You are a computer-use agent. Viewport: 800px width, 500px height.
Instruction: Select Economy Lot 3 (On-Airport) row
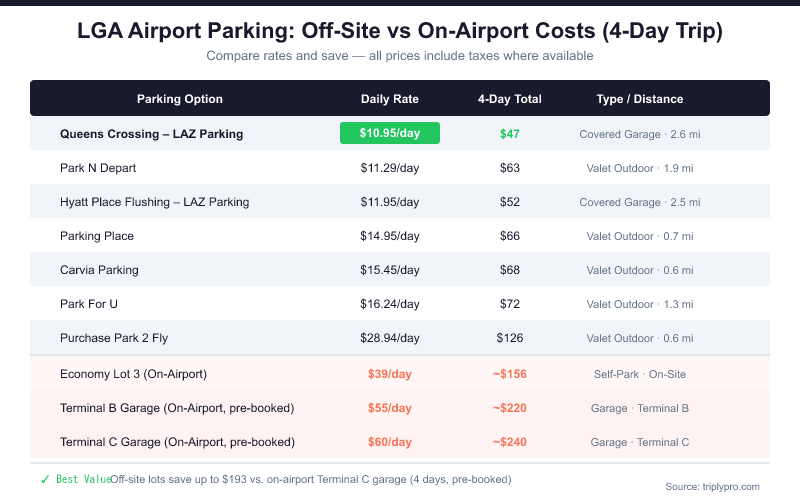tap(133, 374)
